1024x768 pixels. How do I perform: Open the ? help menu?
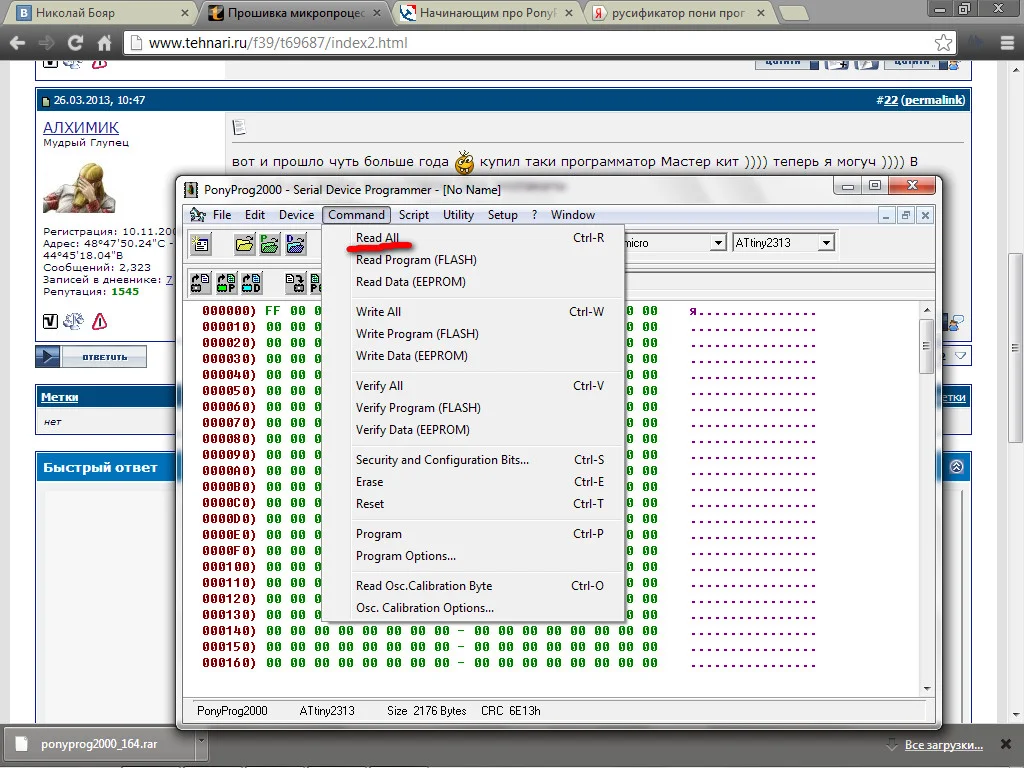click(534, 215)
